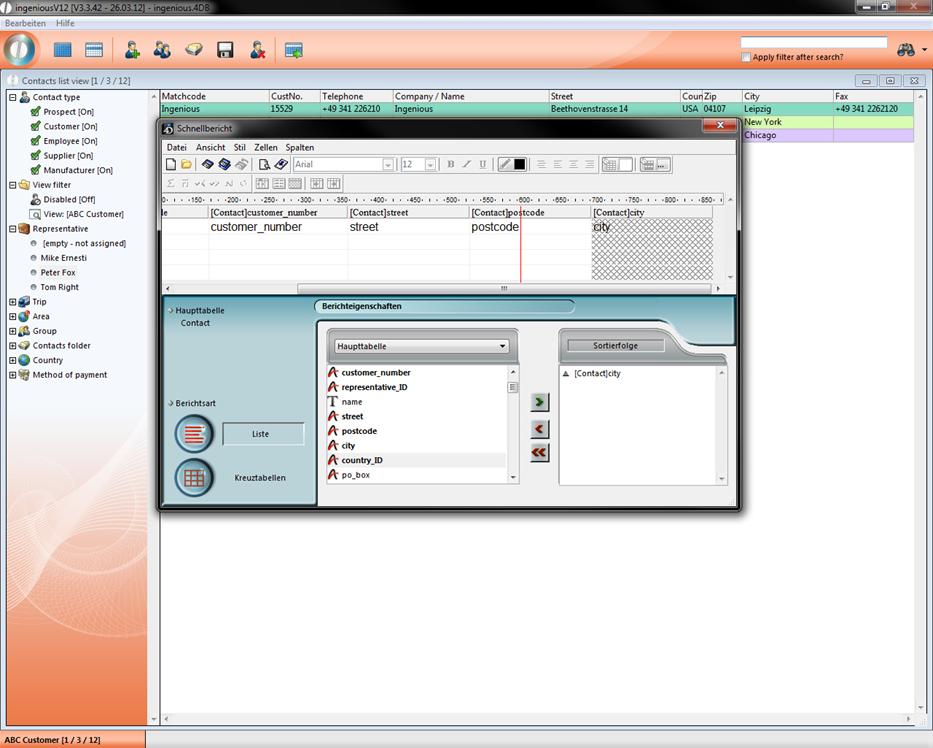Select country_ID field in the list
The image size is (933, 748).
[362, 460]
